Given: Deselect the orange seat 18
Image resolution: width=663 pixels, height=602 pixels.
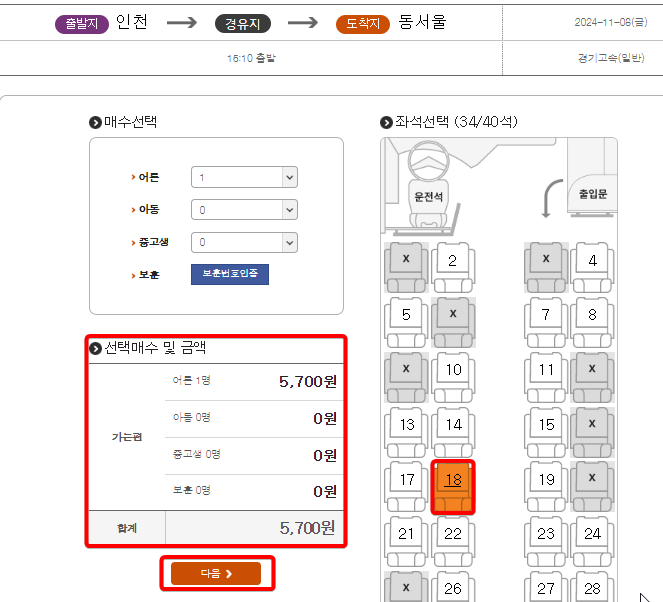Looking at the screenshot, I should click(453, 487).
